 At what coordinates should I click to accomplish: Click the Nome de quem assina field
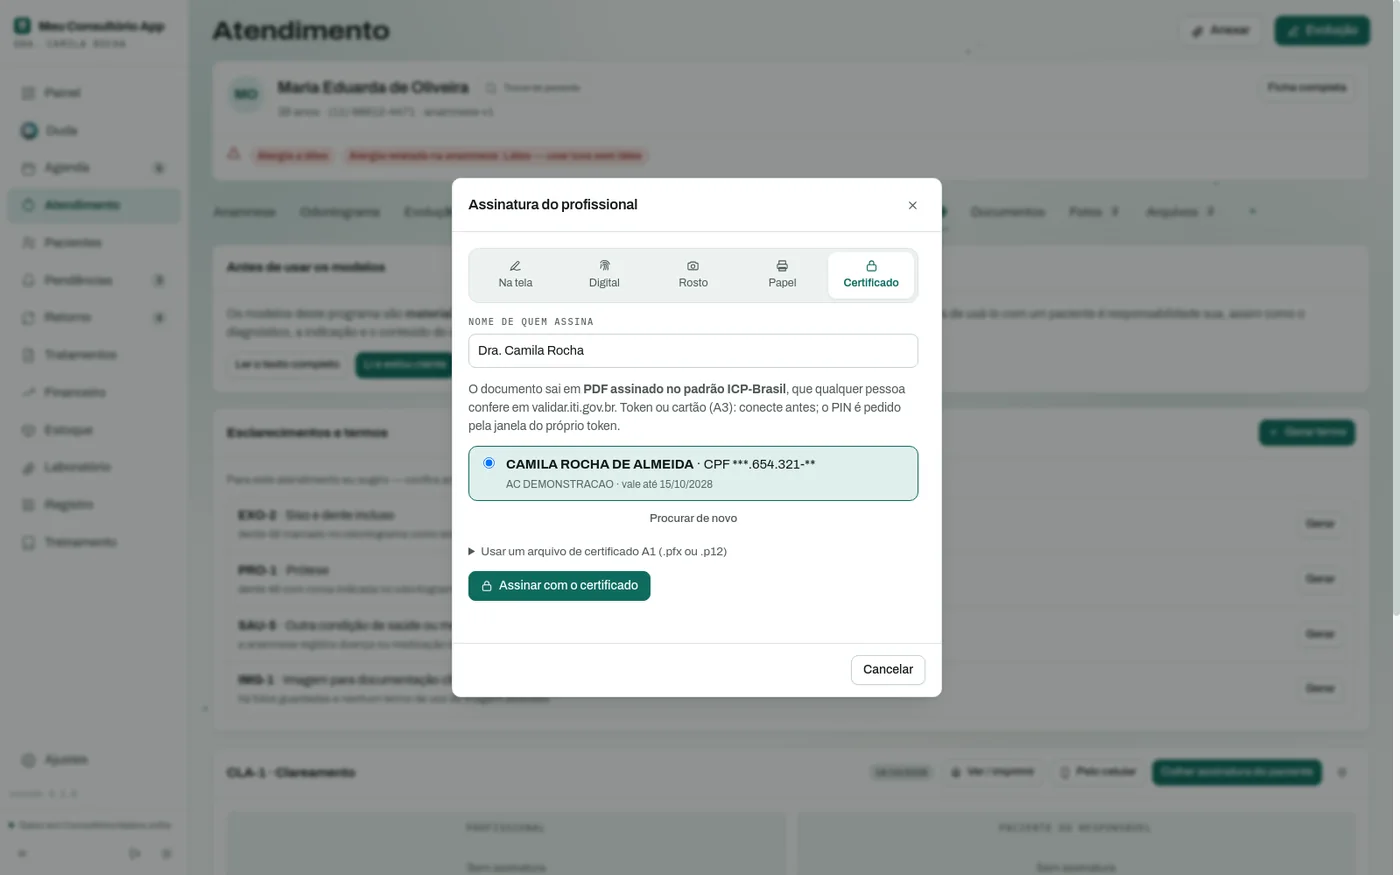[693, 351]
